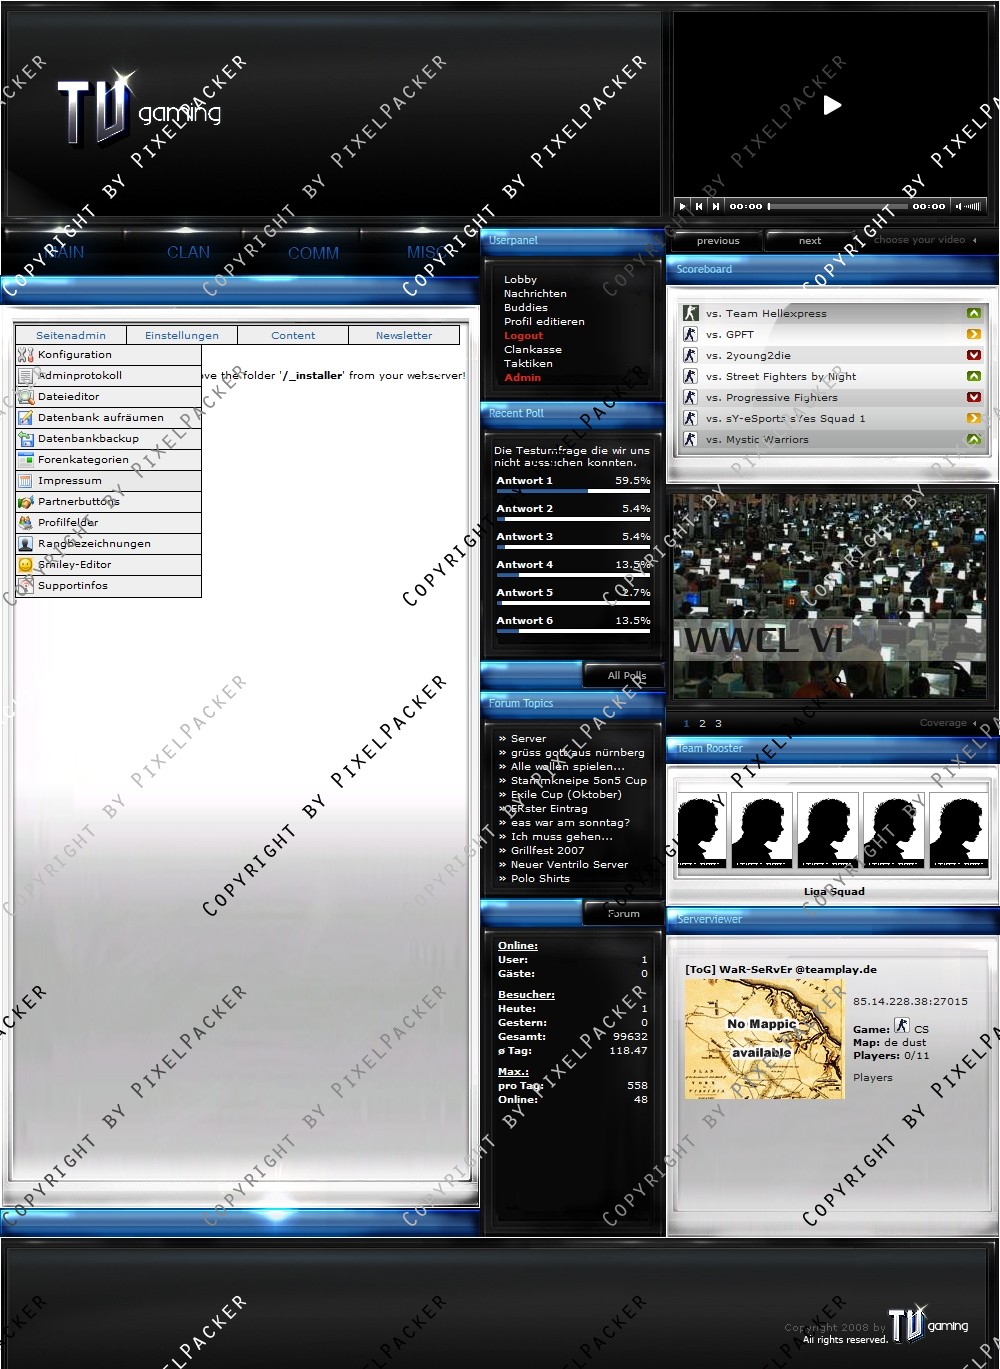Viewport: 1000px width, 1369px height.
Task: Expand the Coverage arrow under the image
Action: 974,723
